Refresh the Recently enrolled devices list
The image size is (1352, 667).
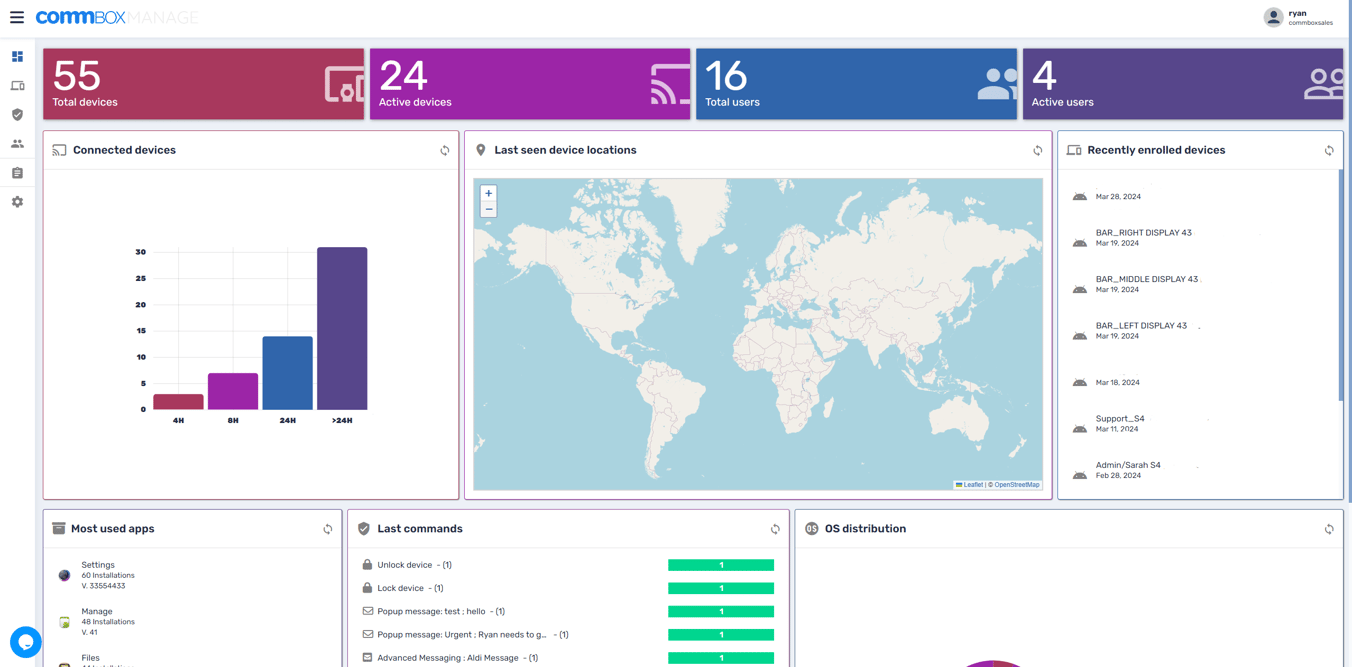(1328, 150)
